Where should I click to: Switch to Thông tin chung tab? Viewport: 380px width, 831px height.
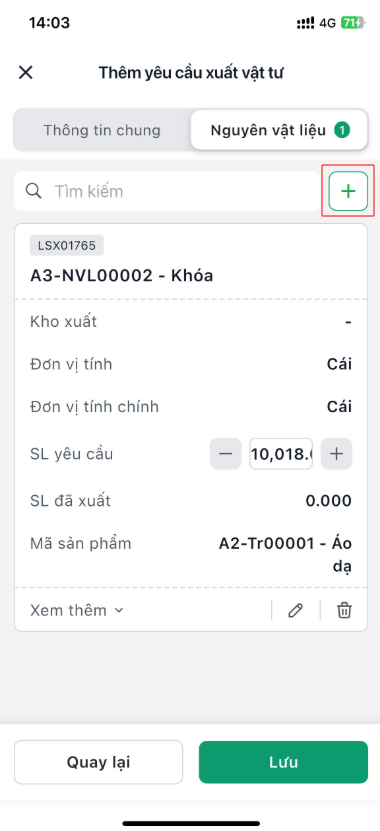[x=102, y=130]
